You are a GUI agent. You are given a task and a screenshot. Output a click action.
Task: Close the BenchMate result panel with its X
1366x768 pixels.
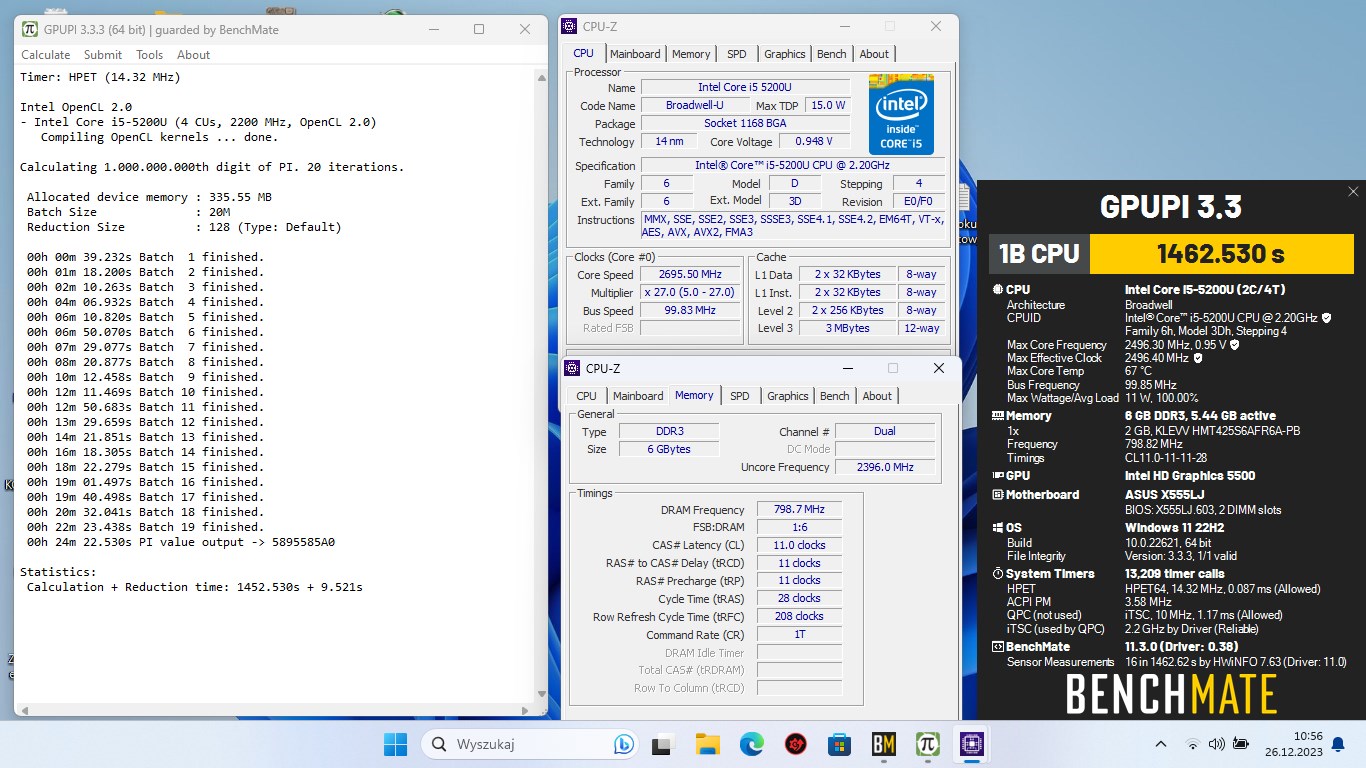(x=1353, y=191)
